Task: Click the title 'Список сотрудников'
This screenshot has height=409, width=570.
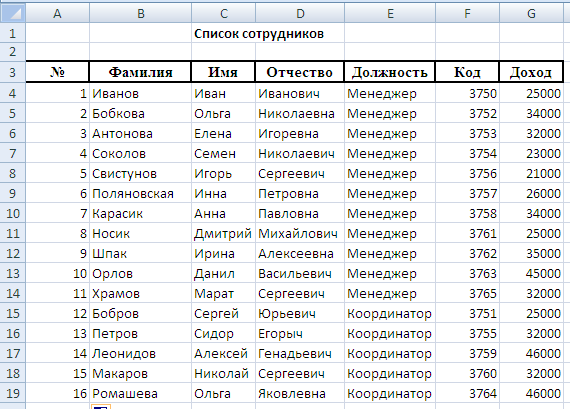Action: [x=259, y=34]
